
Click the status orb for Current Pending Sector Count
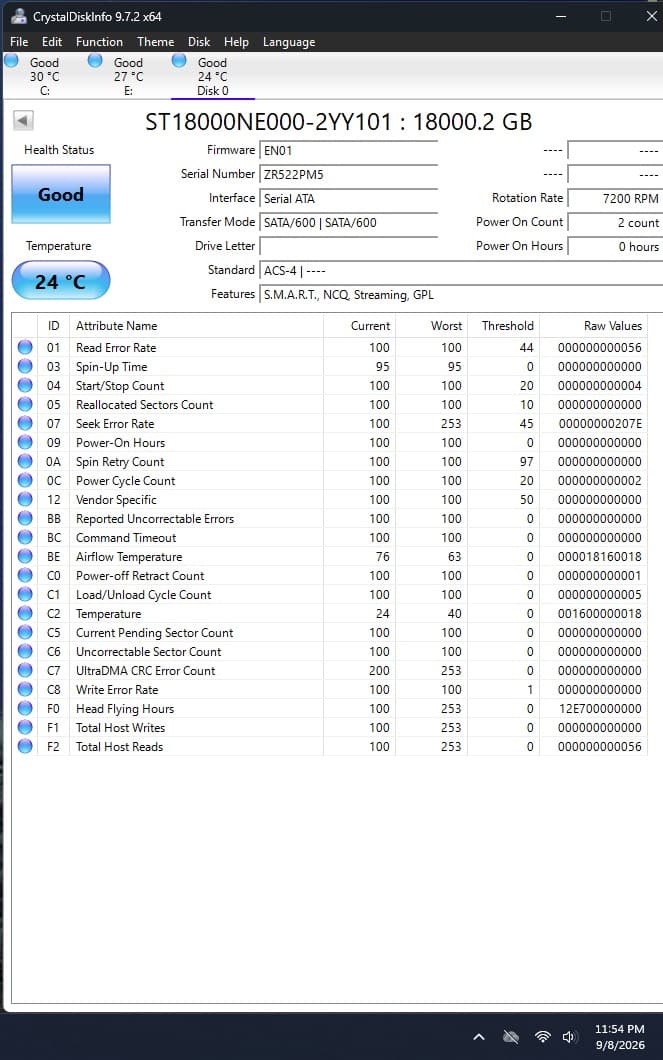pyautogui.click(x=25, y=632)
